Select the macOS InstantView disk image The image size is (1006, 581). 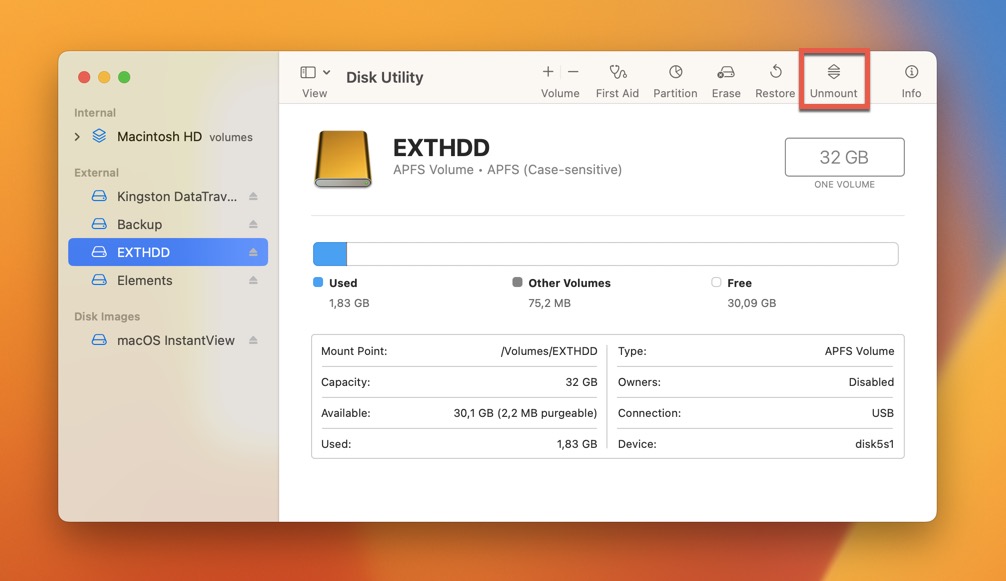(x=175, y=341)
